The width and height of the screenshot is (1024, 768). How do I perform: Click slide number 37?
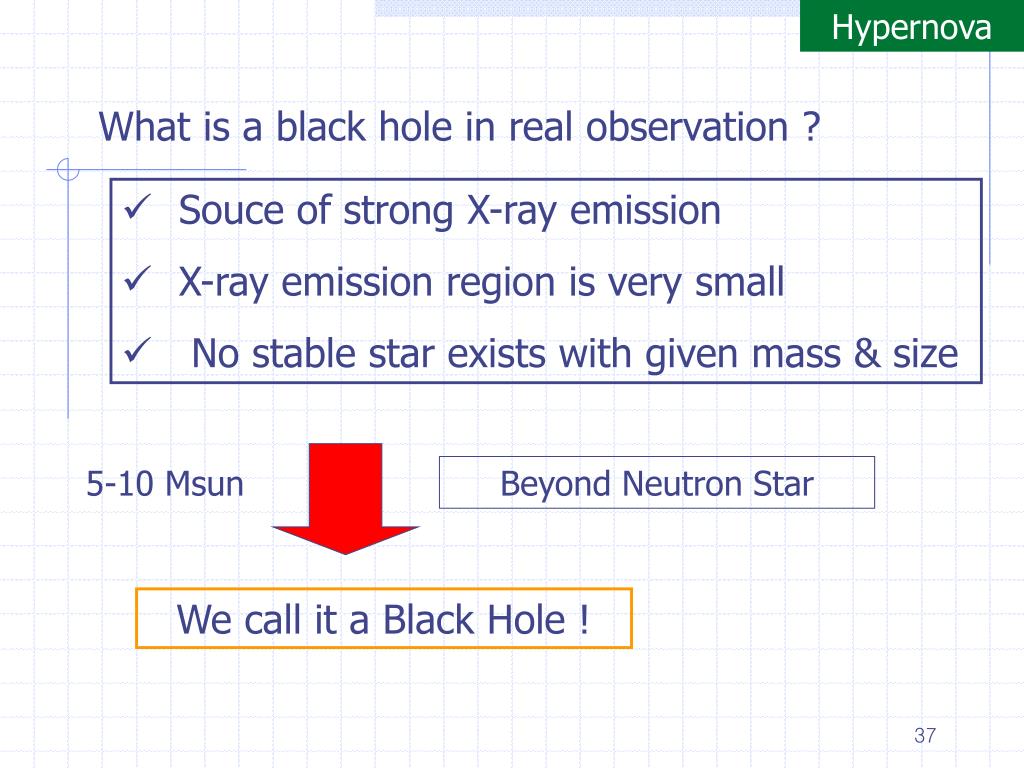point(925,735)
